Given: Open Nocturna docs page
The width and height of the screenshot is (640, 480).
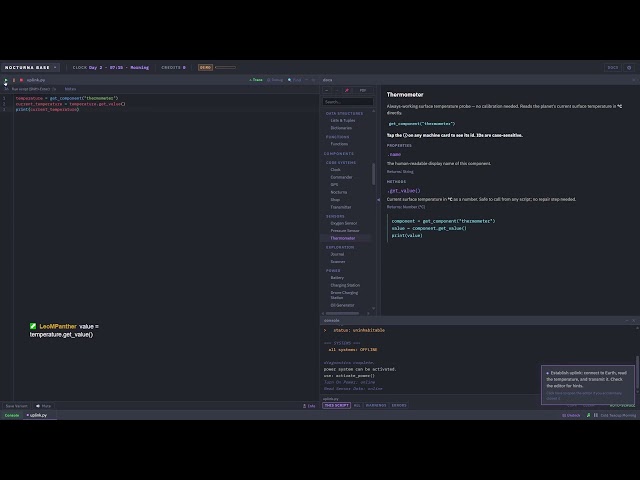Looking at the screenshot, I should (x=339, y=192).
